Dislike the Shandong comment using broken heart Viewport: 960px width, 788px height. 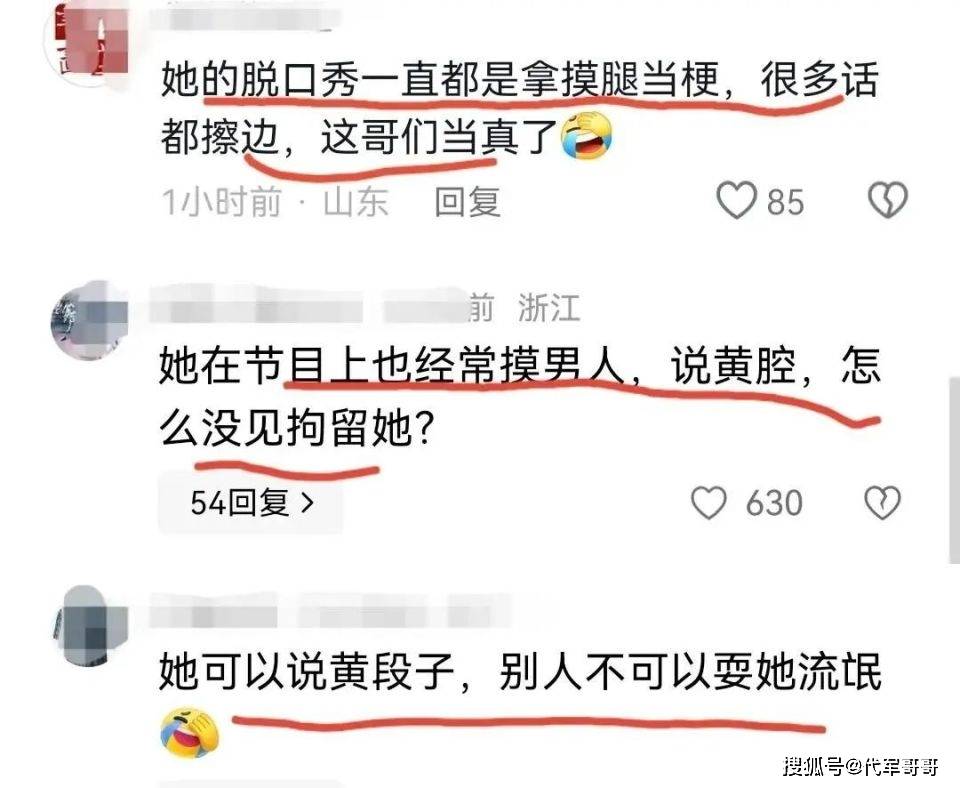tap(888, 200)
